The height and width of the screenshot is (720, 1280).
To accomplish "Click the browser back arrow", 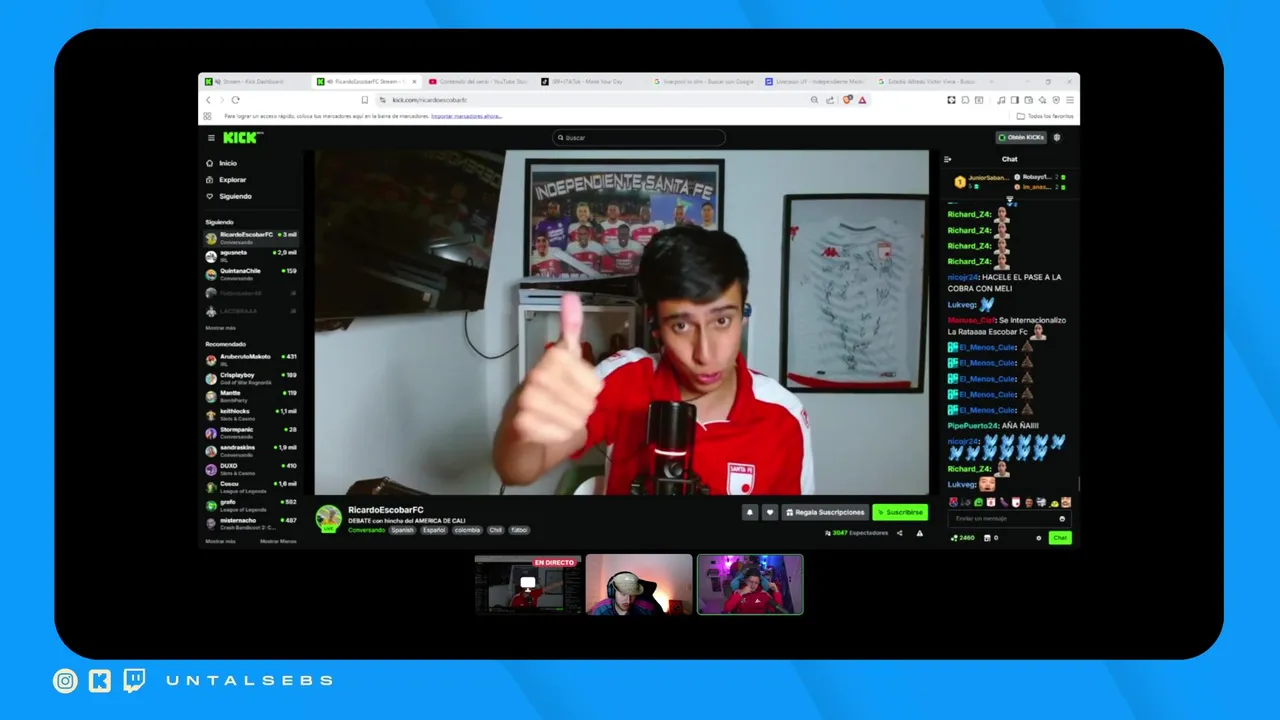I will 208,100.
